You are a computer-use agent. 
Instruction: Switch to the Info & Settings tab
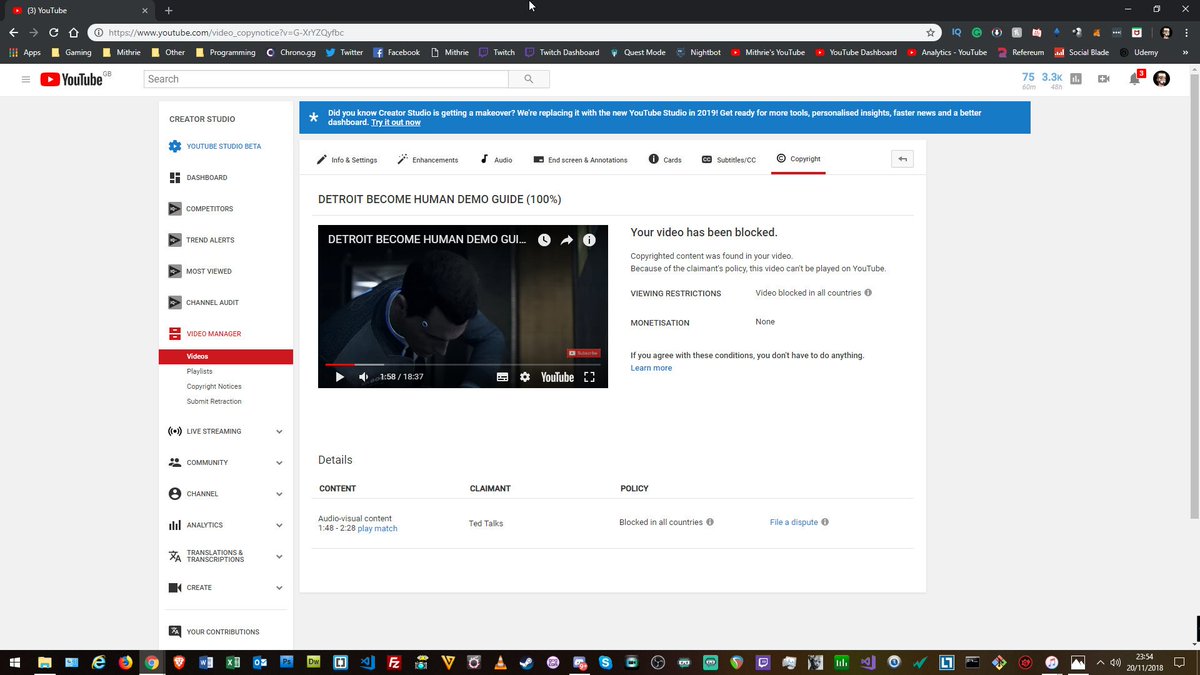tap(347, 160)
